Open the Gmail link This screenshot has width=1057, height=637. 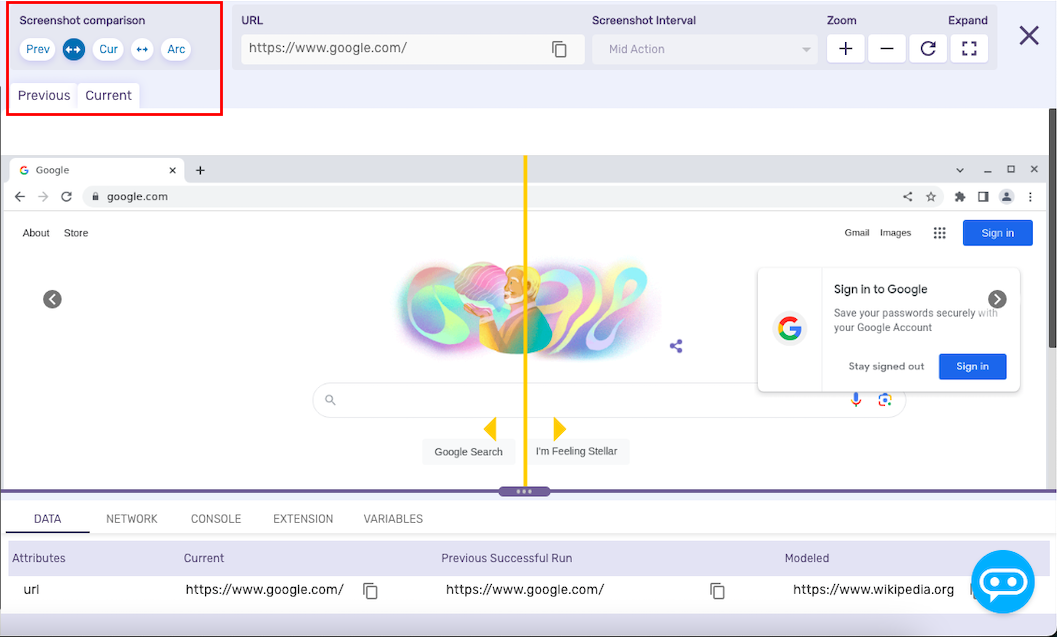click(x=857, y=233)
